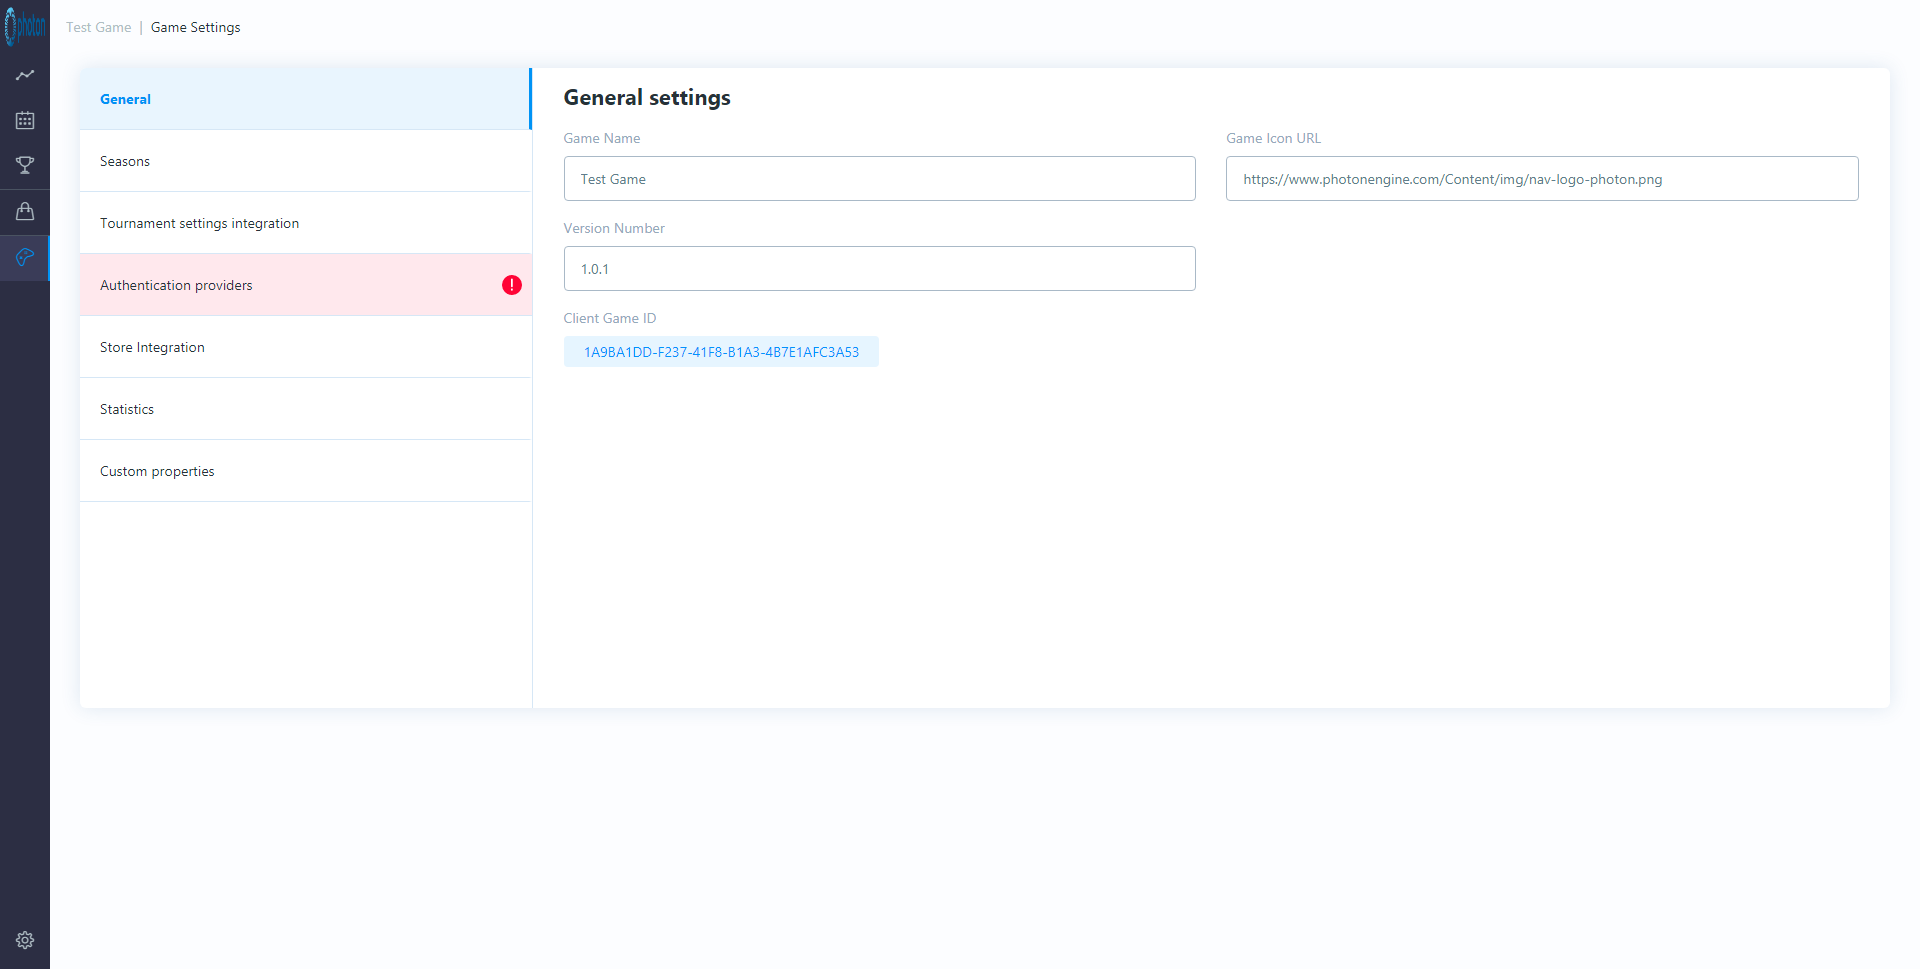The height and width of the screenshot is (969, 1920).
Task: Select the gamepad game settings icon
Action: coord(25,258)
